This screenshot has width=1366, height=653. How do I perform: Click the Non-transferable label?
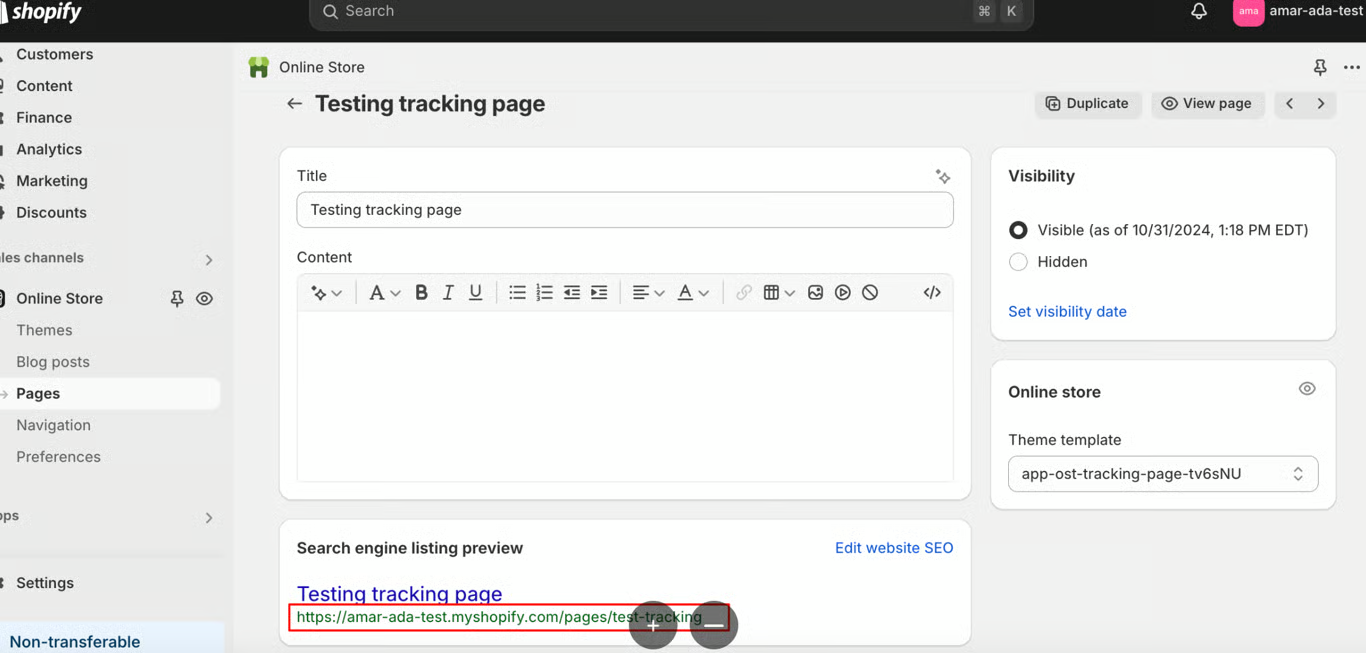pyautogui.click(x=75, y=642)
